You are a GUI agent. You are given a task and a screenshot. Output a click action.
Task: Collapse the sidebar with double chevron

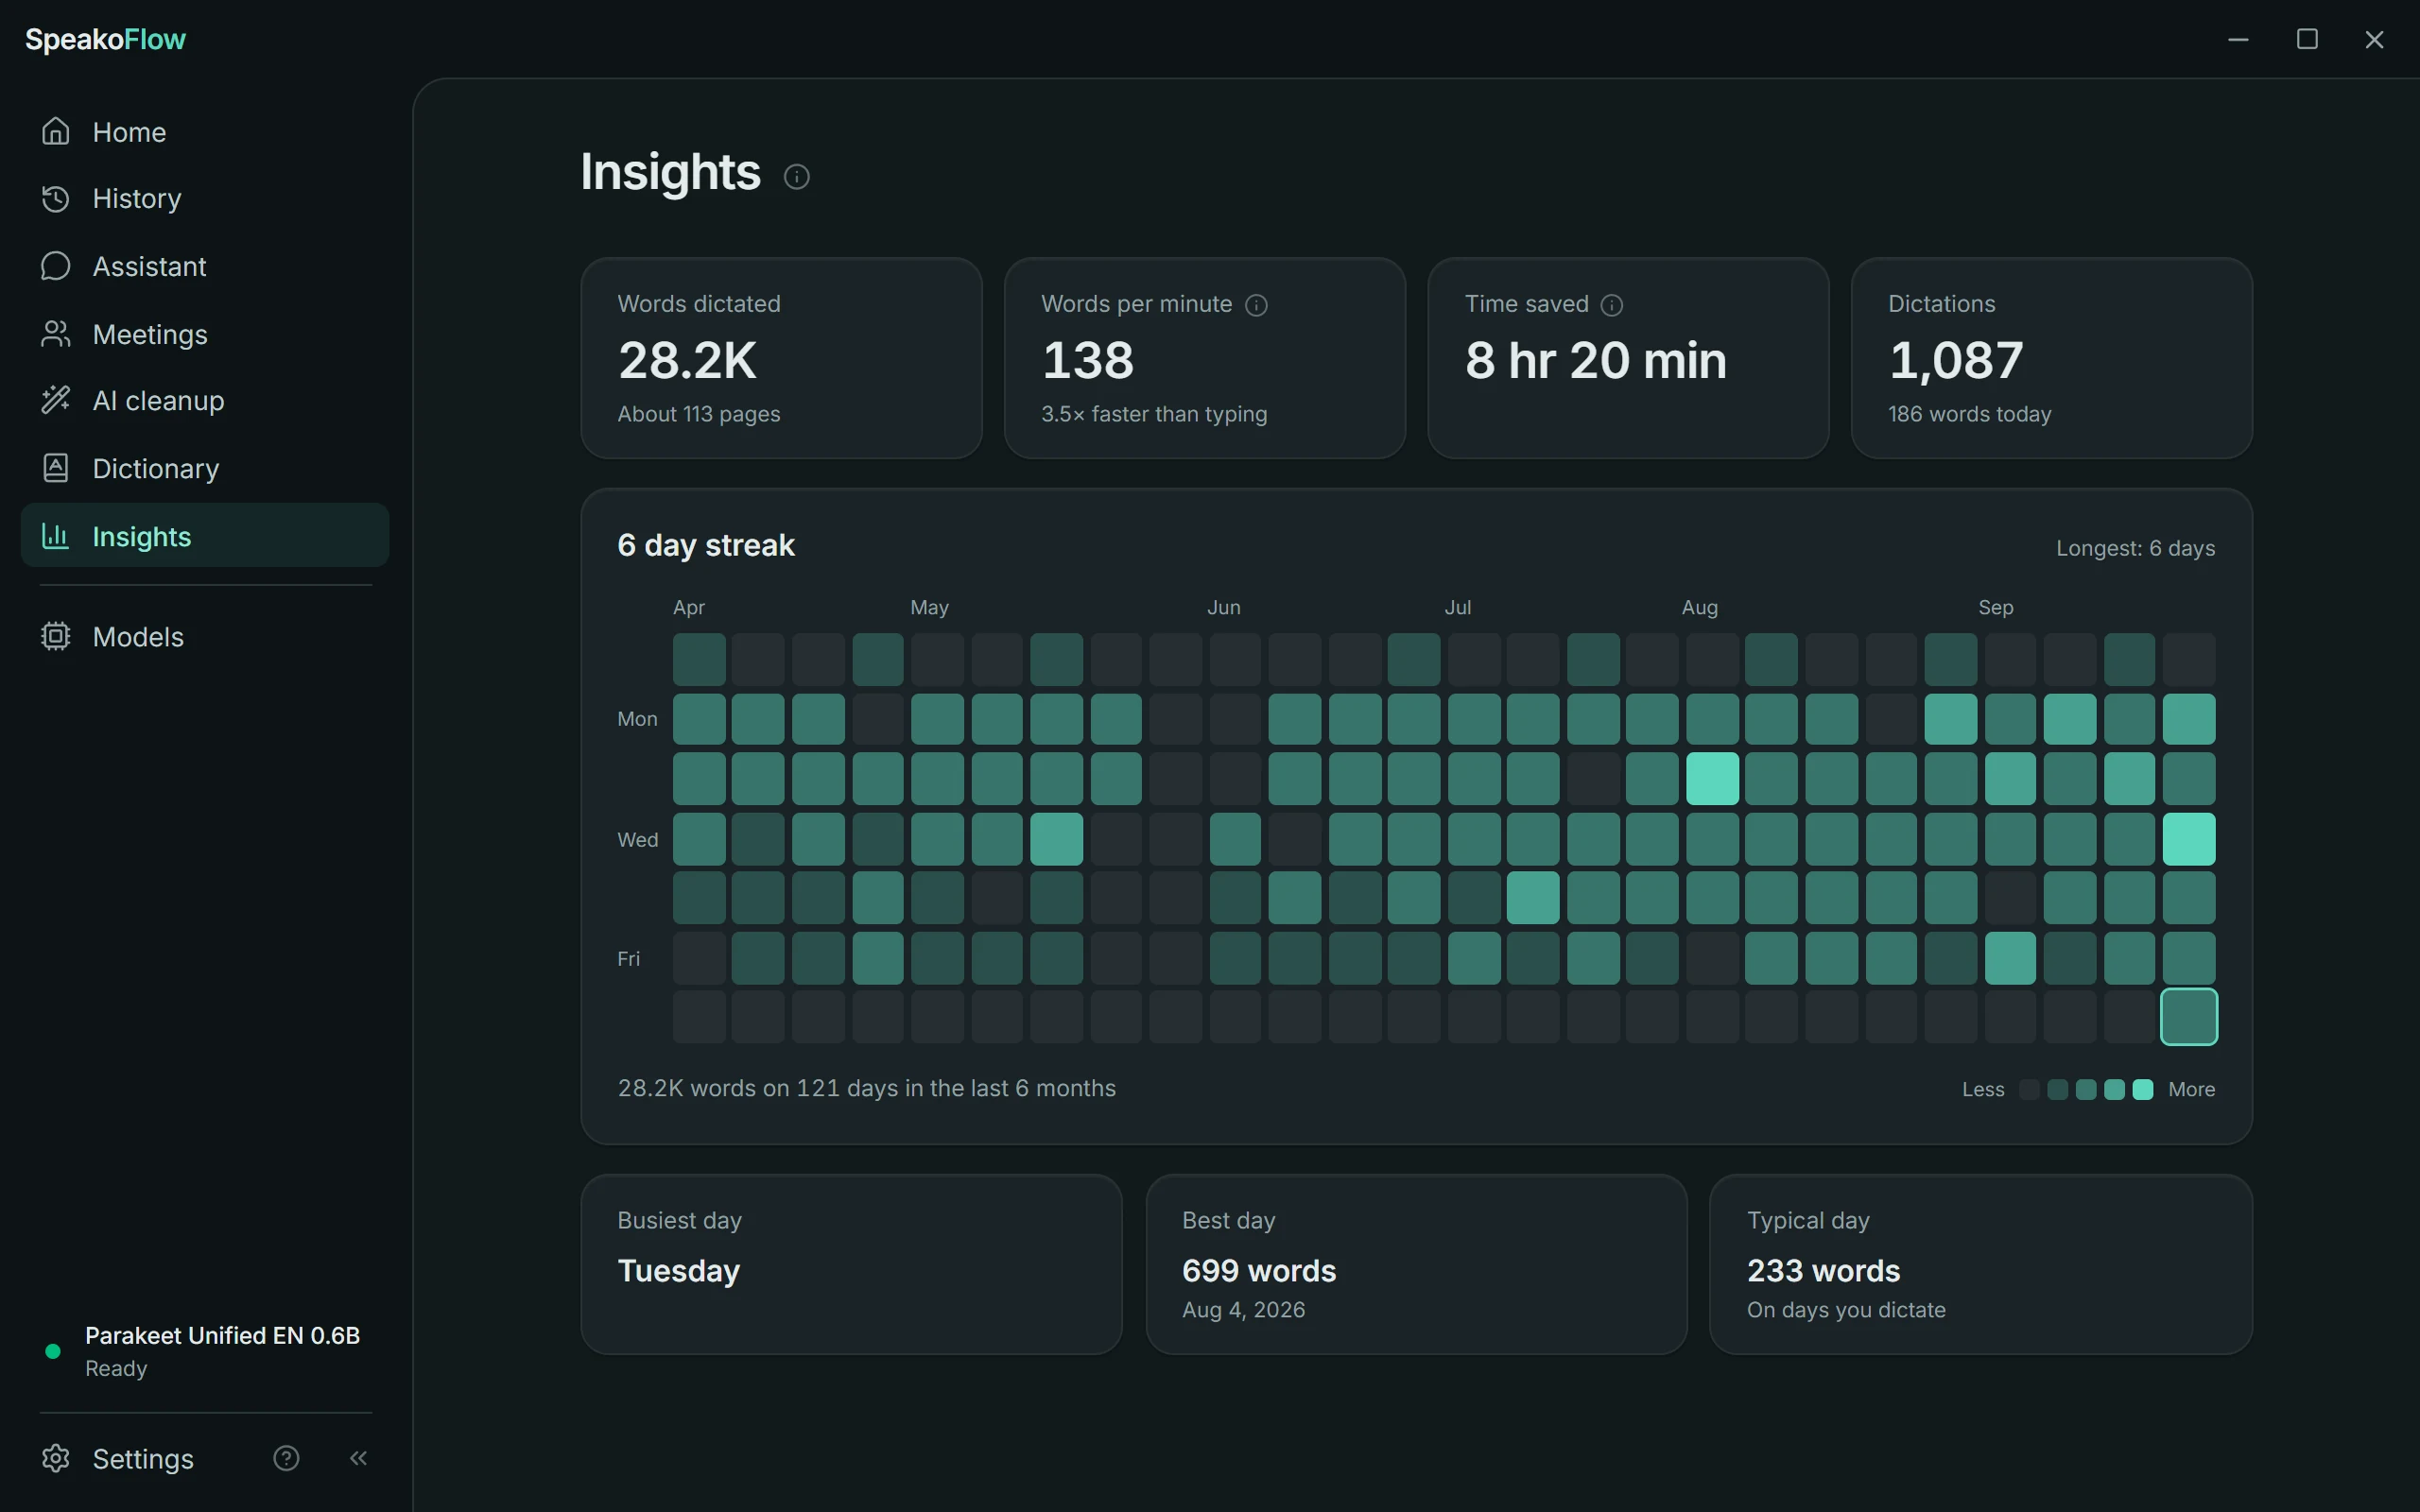coord(358,1458)
